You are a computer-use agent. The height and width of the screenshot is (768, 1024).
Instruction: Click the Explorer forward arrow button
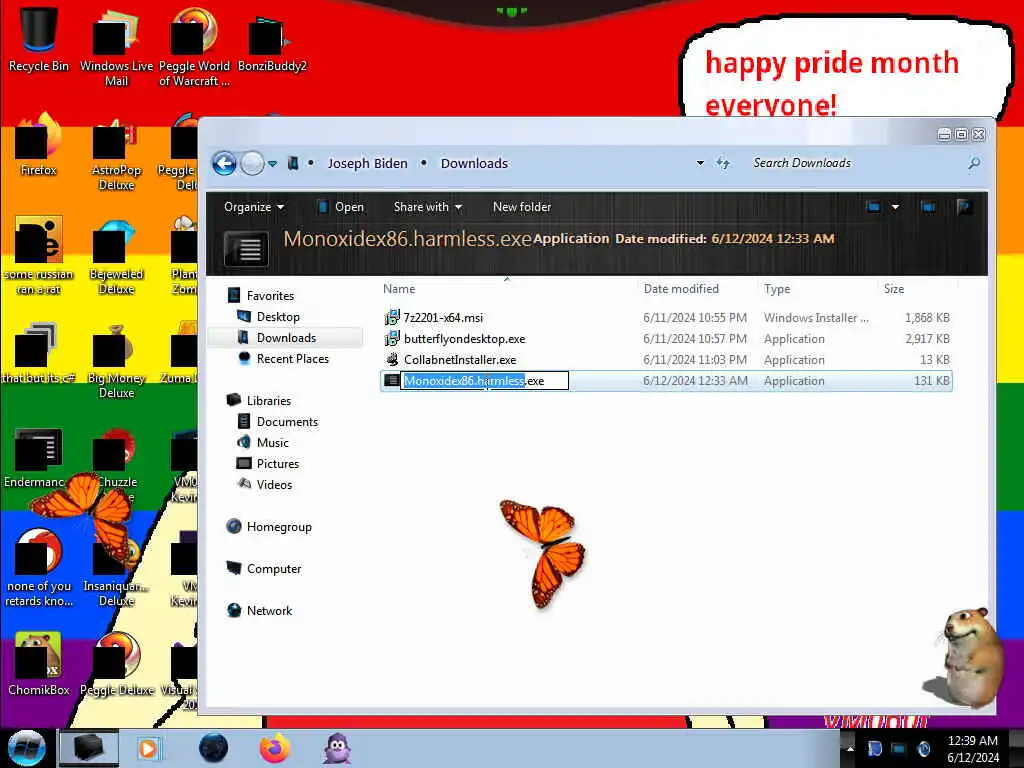[x=252, y=163]
